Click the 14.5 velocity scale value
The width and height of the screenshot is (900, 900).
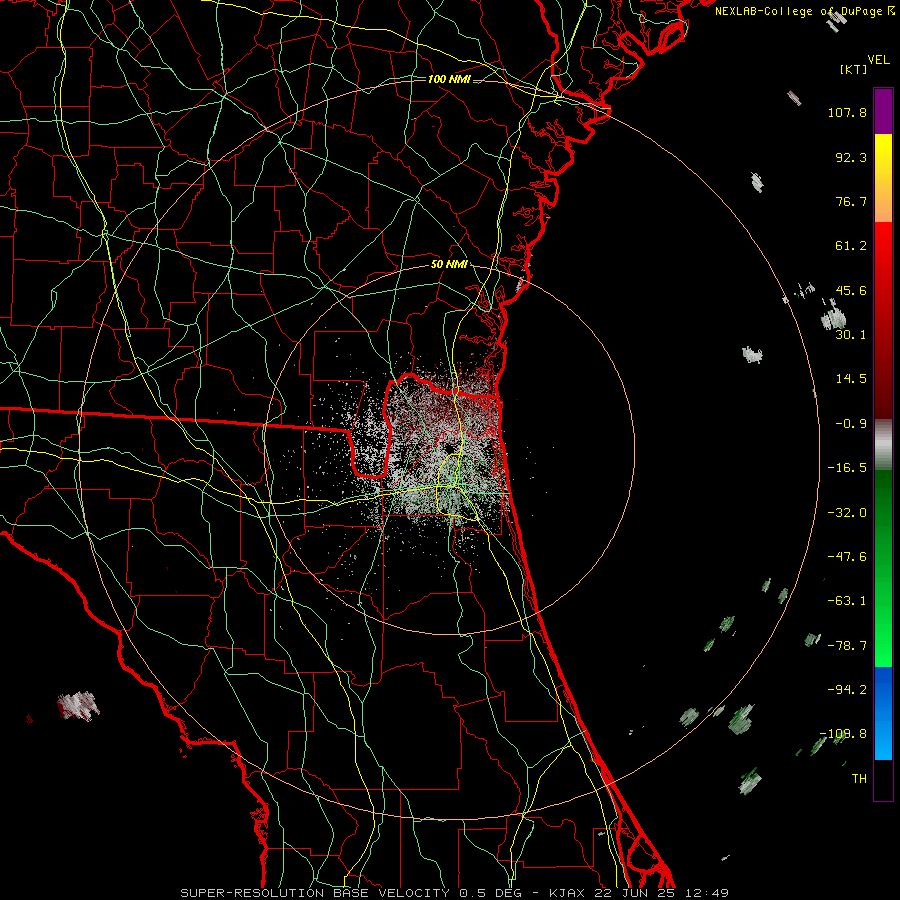coord(851,379)
